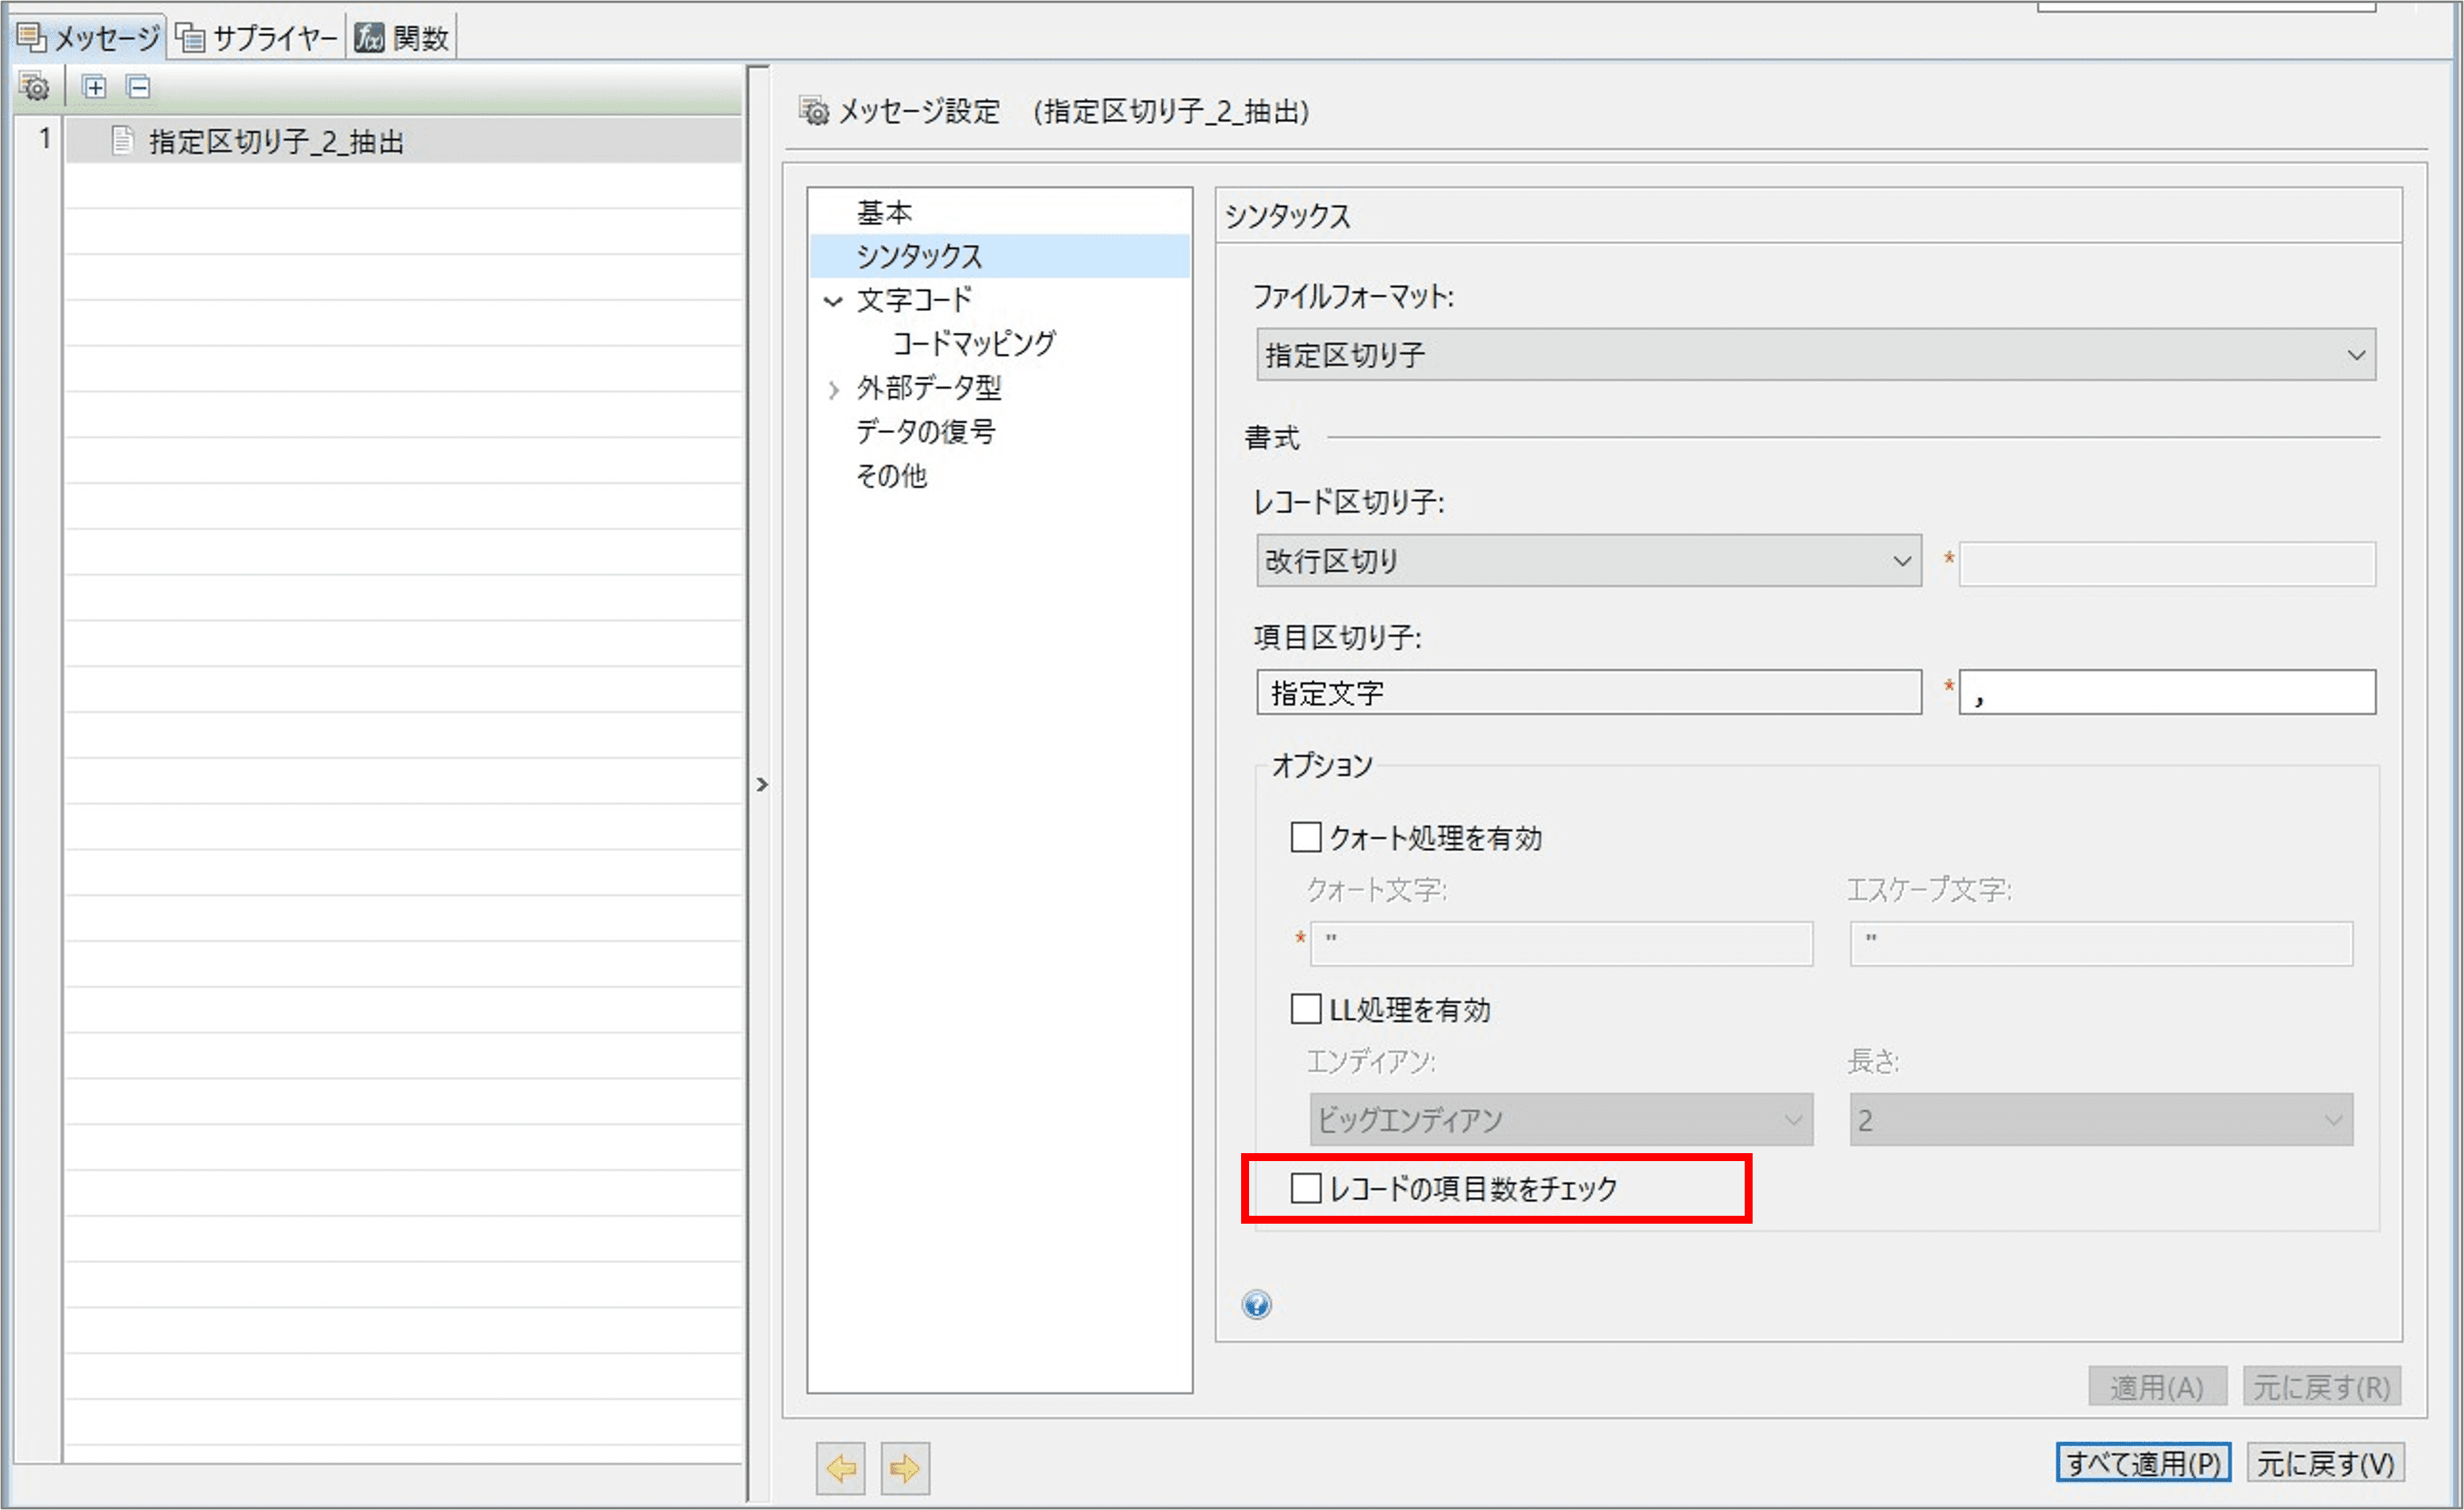Image resolution: width=2464 pixels, height=1510 pixels.
Task: Click the yellow forward arrow icon
Action: tap(905, 1468)
